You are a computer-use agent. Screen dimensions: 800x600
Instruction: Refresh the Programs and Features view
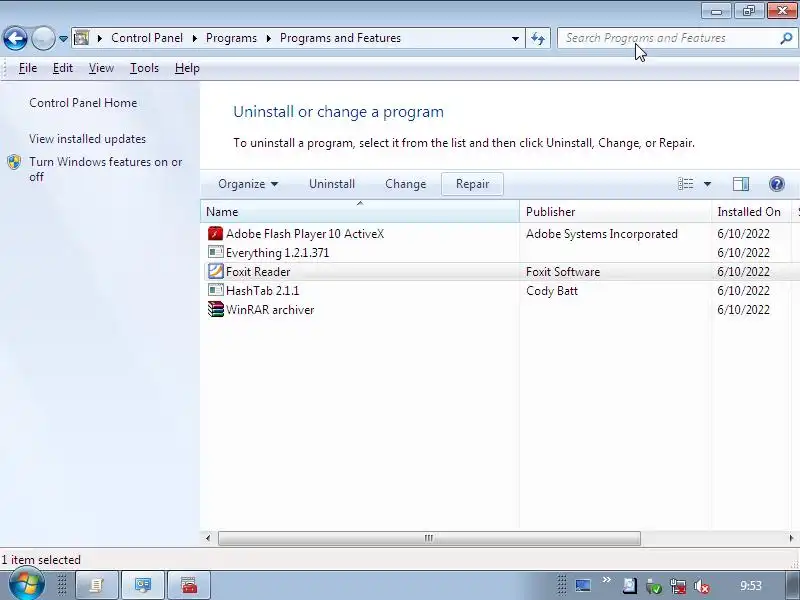(538, 38)
